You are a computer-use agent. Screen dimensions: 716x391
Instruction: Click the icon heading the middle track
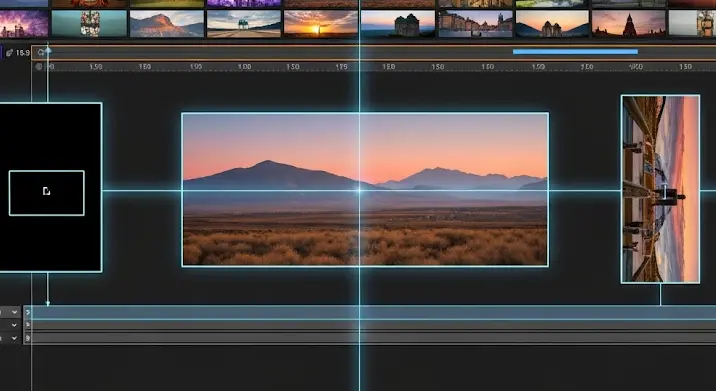(x=28, y=325)
